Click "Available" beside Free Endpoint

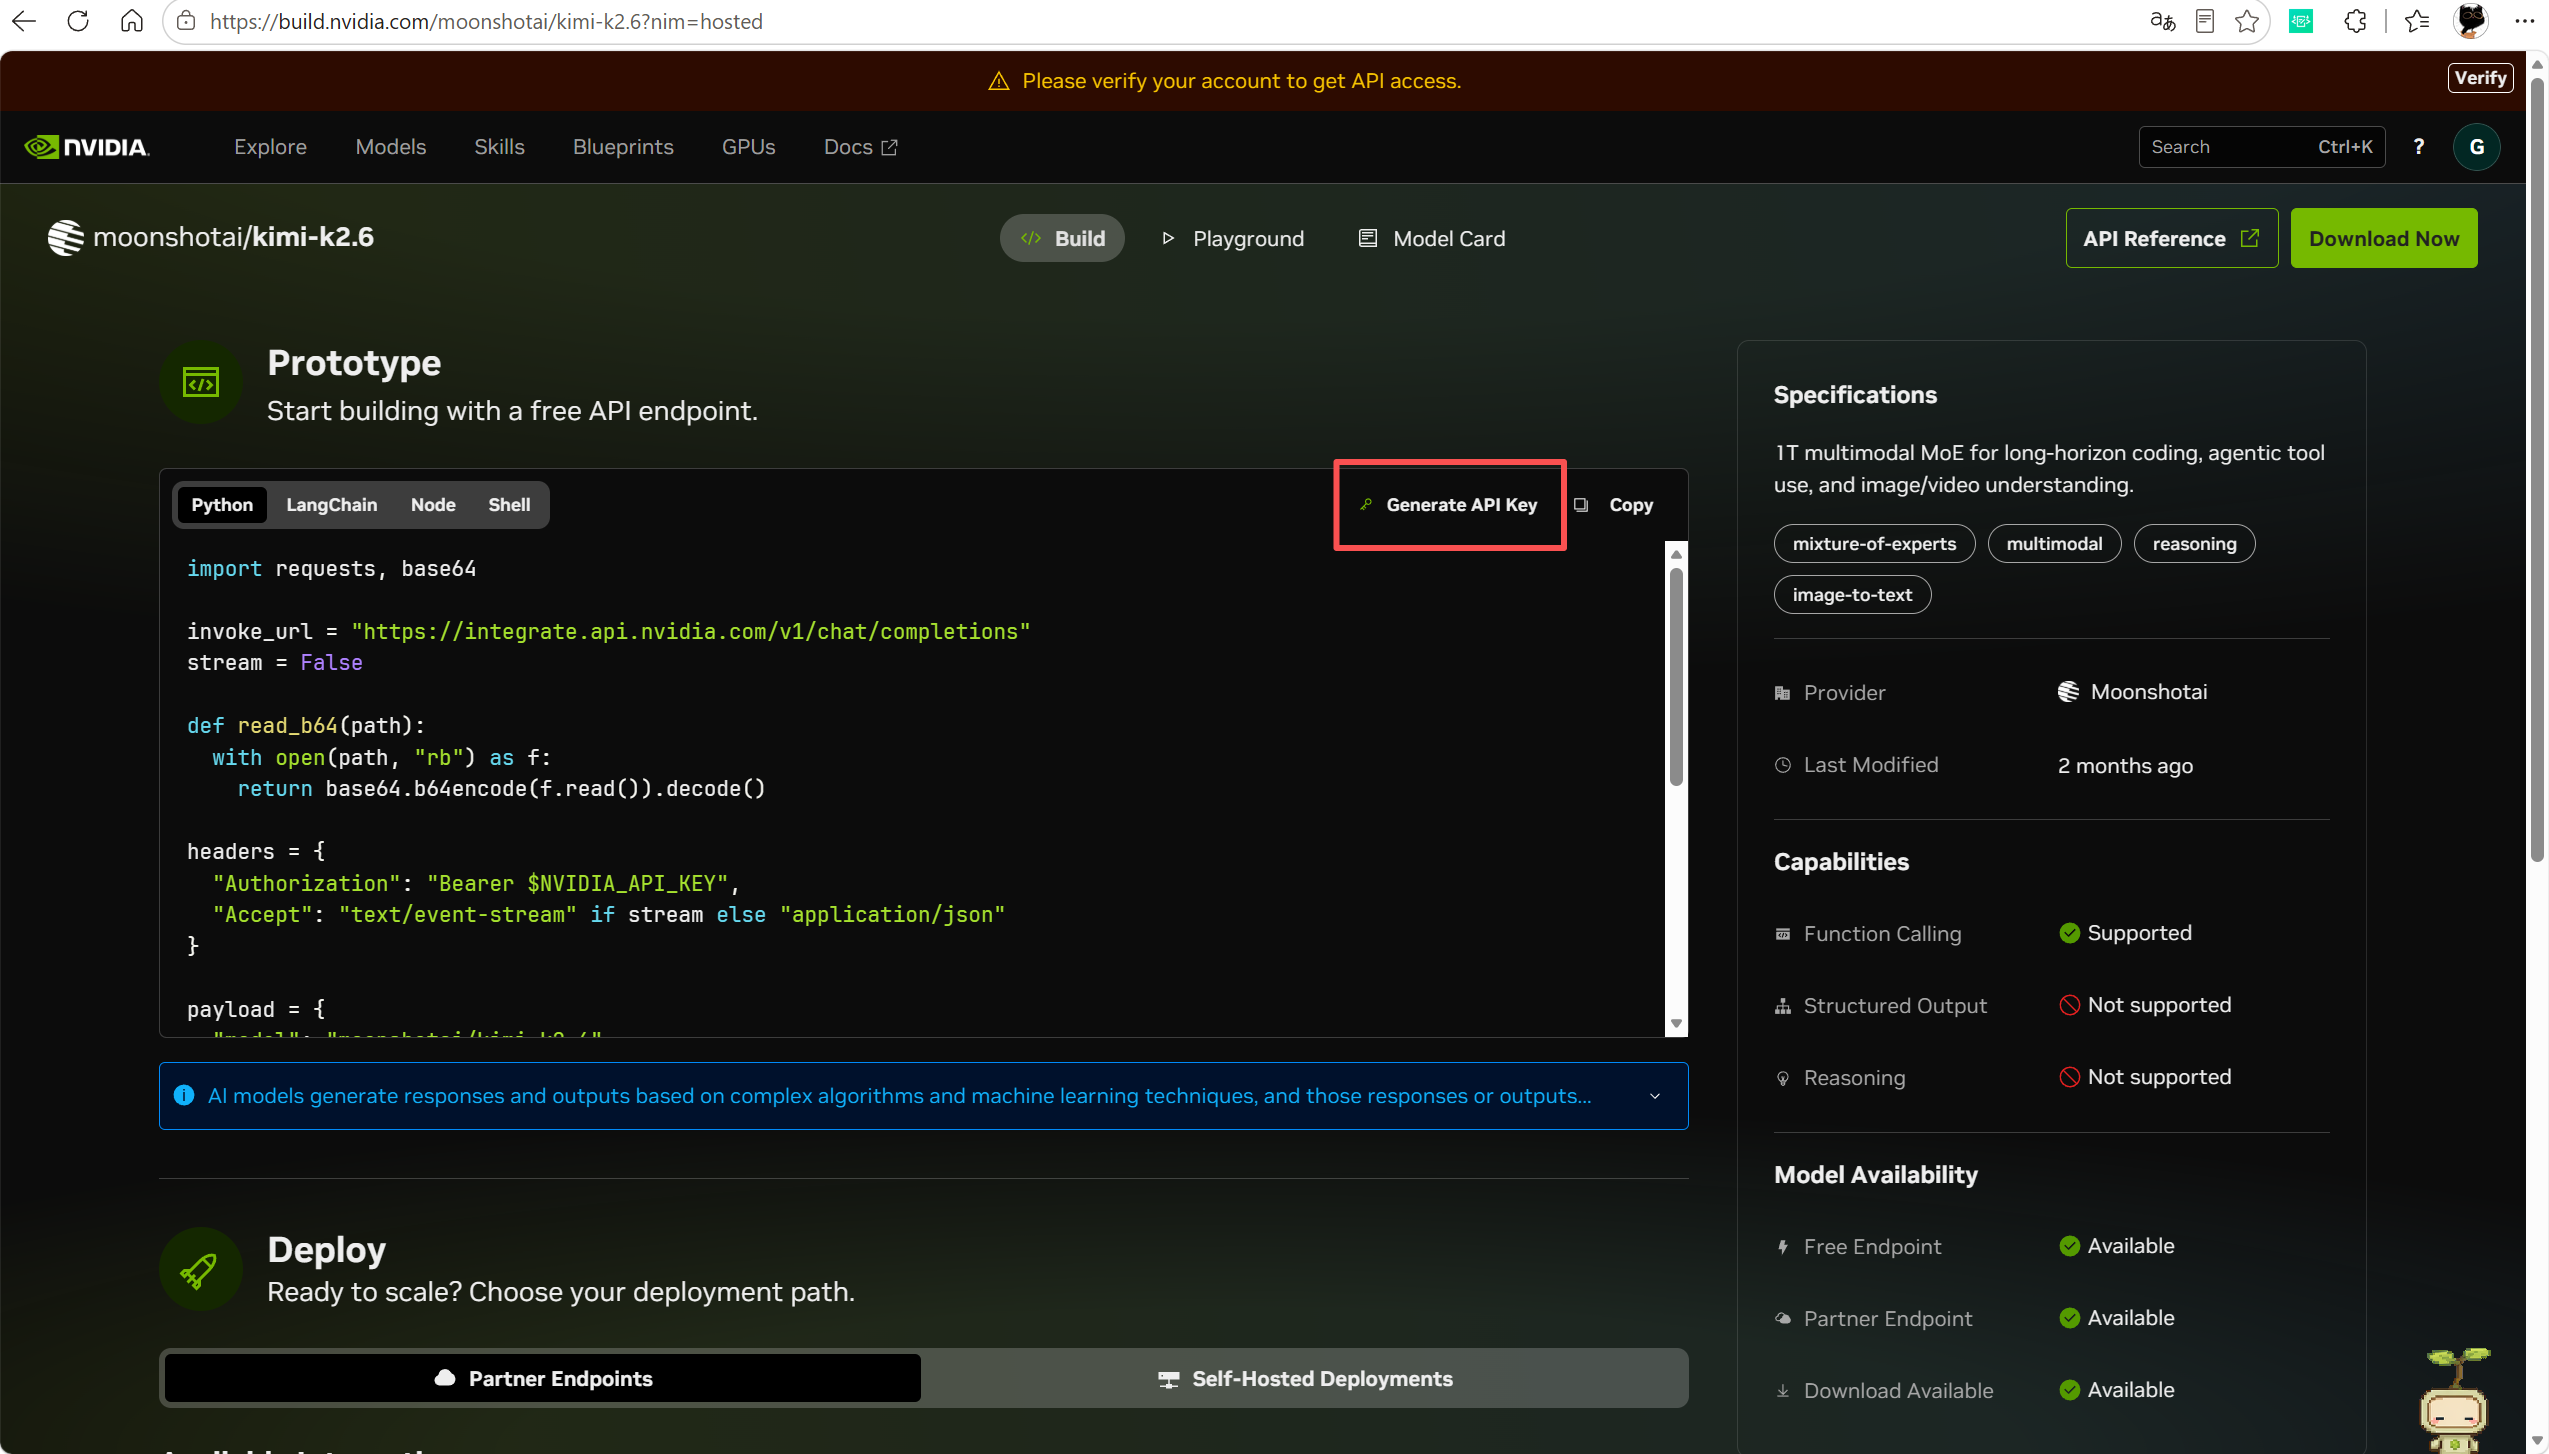(x=2131, y=1246)
